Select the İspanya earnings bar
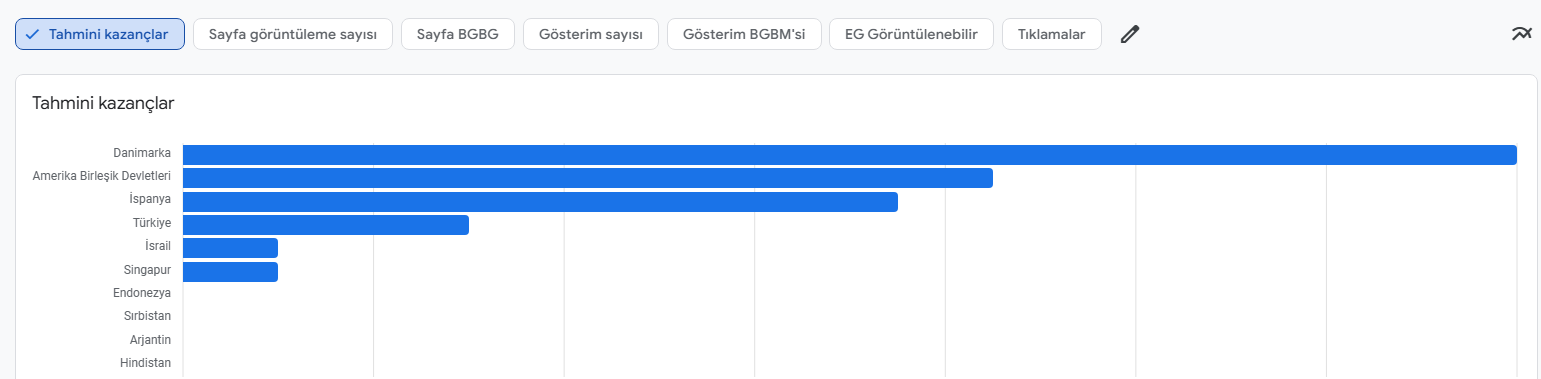 point(540,202)
